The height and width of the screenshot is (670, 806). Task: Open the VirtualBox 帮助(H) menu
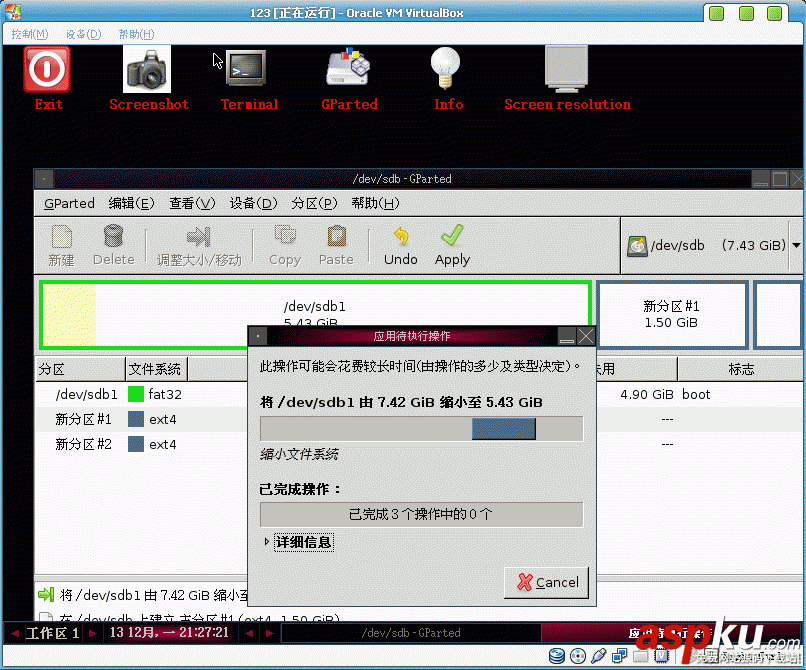[x=136, y=34]
